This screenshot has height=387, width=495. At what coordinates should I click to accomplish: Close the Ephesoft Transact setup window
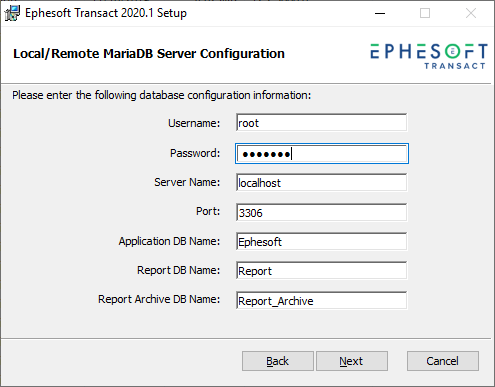point(471,13)
